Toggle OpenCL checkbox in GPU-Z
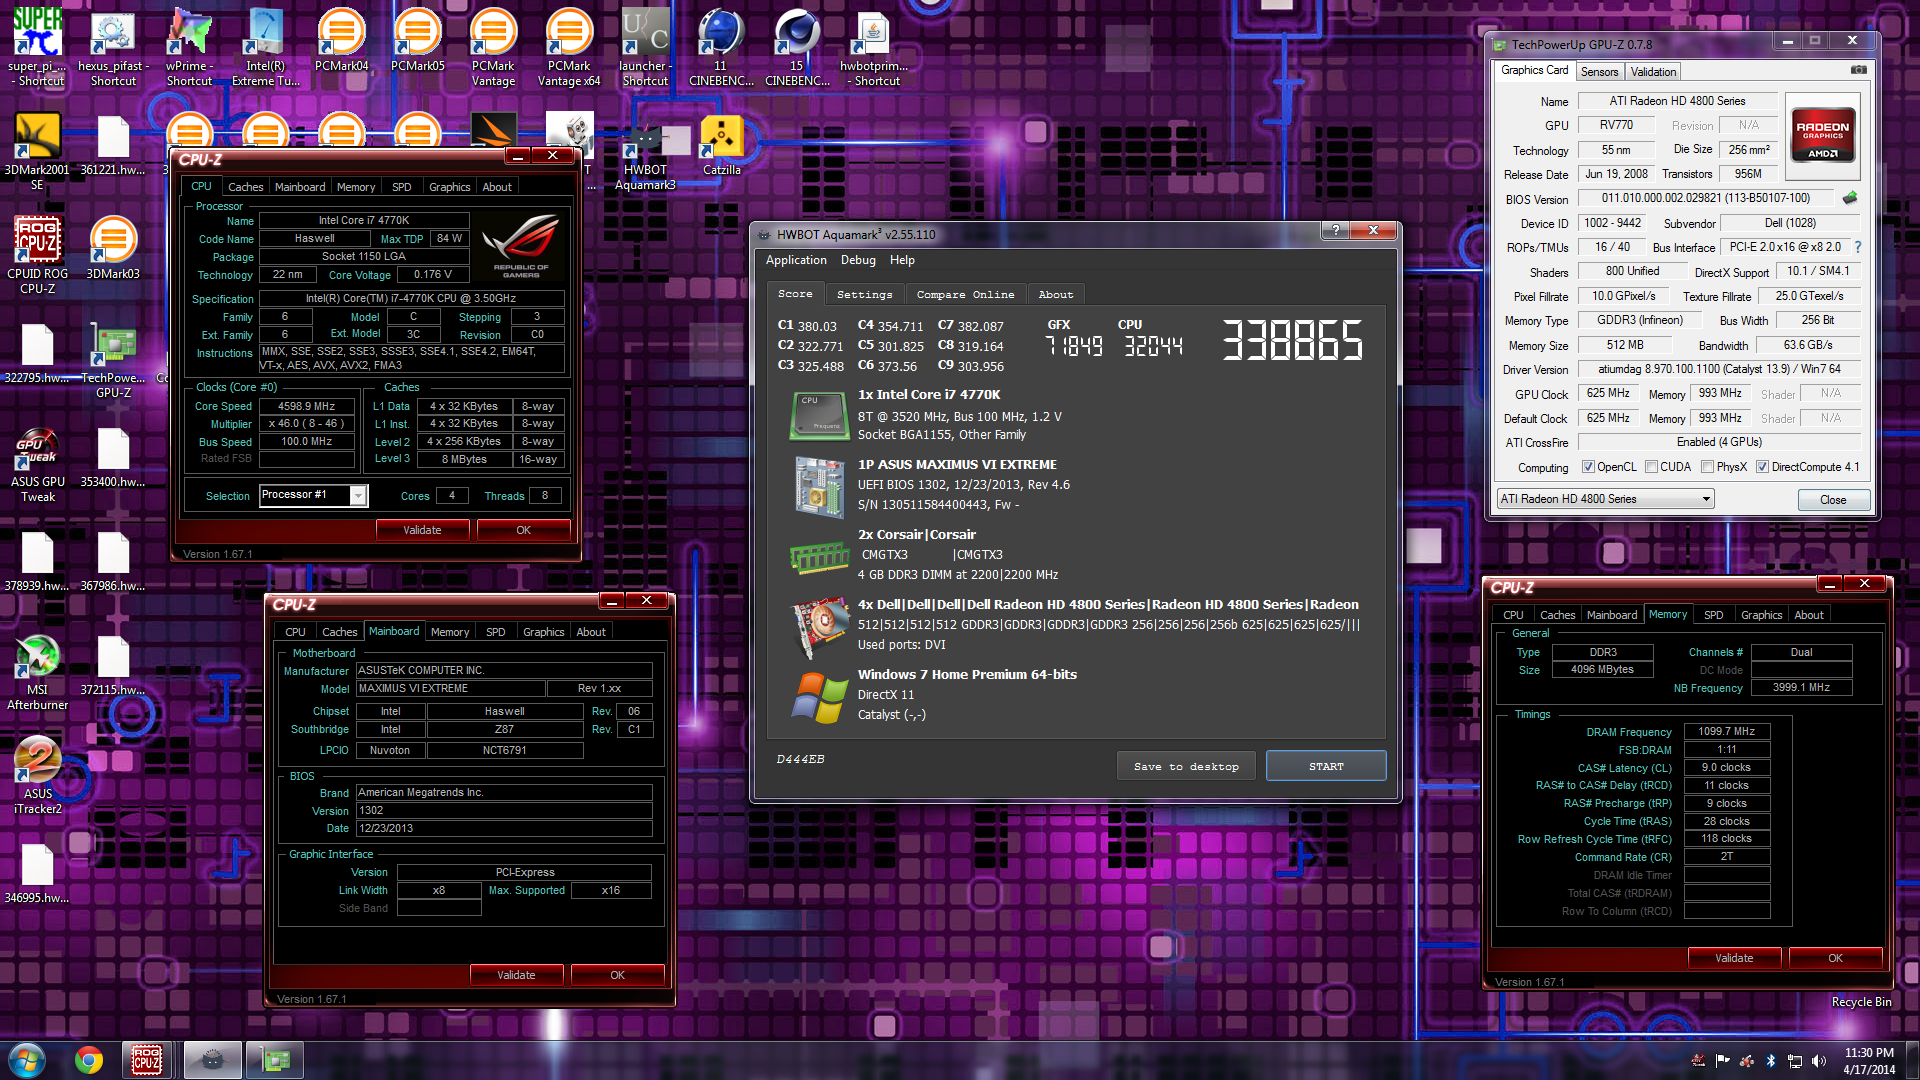 [x=1588, y=467]
